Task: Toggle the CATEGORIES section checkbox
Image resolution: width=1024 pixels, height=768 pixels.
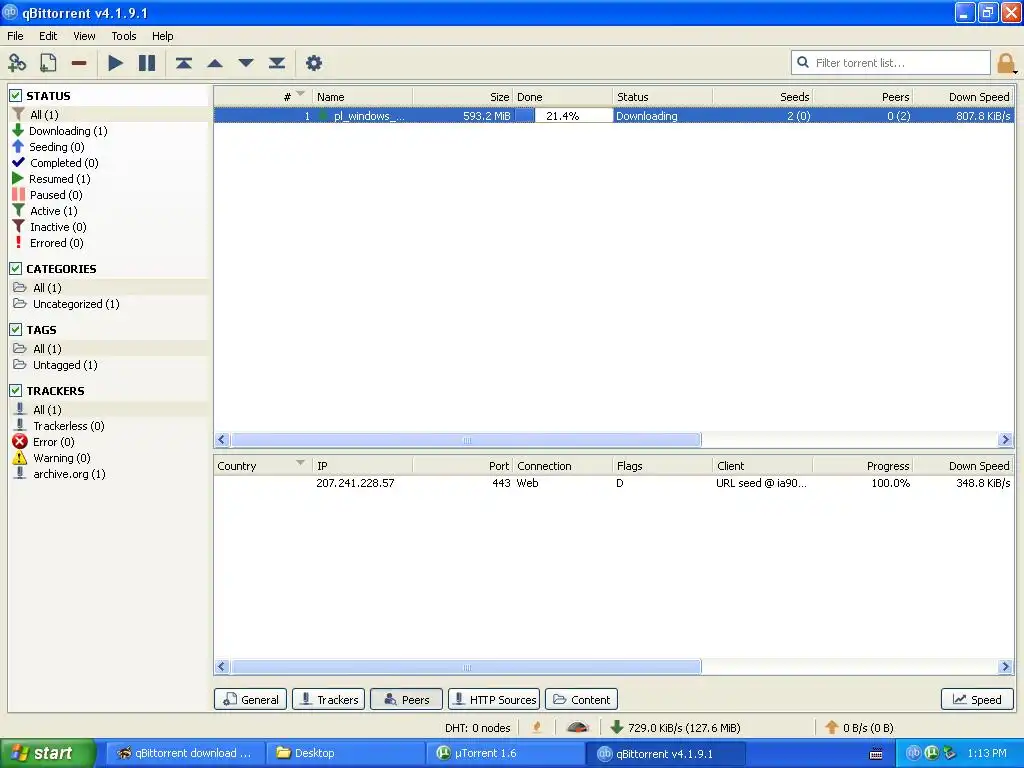Action: click(16, 268)
